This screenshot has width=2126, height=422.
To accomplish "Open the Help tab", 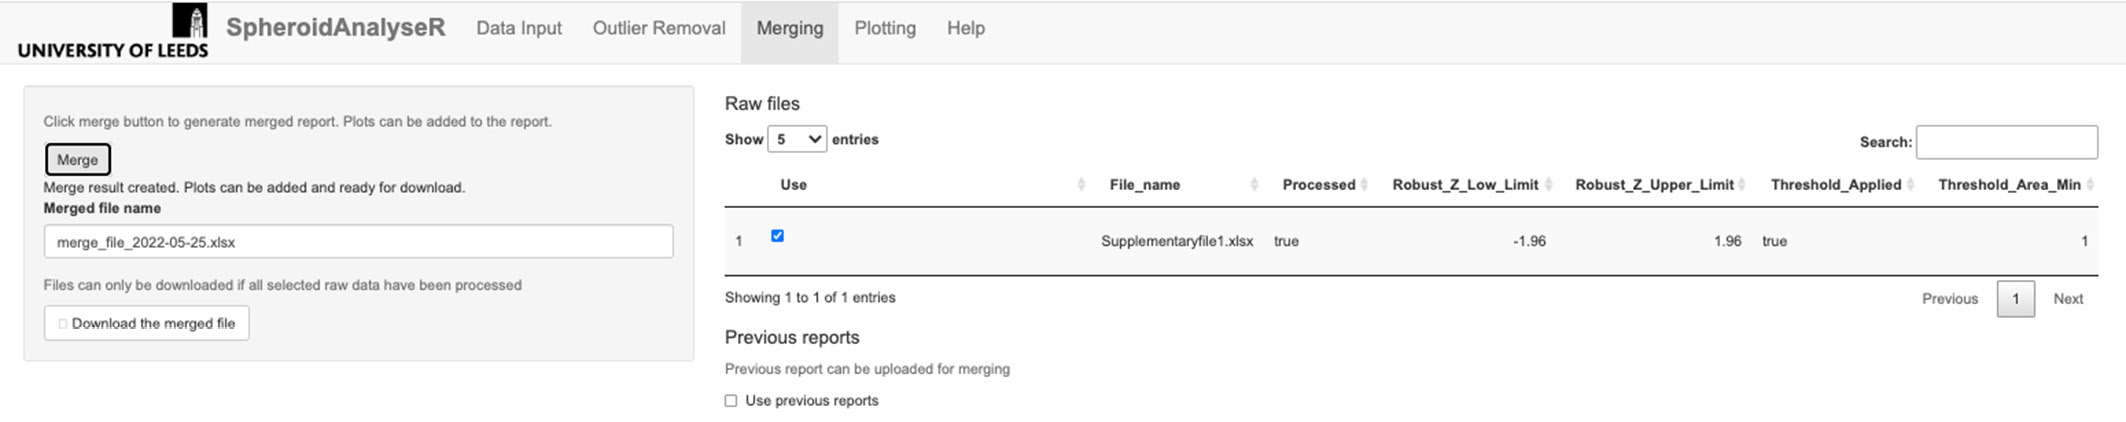I will coord(965,29).
